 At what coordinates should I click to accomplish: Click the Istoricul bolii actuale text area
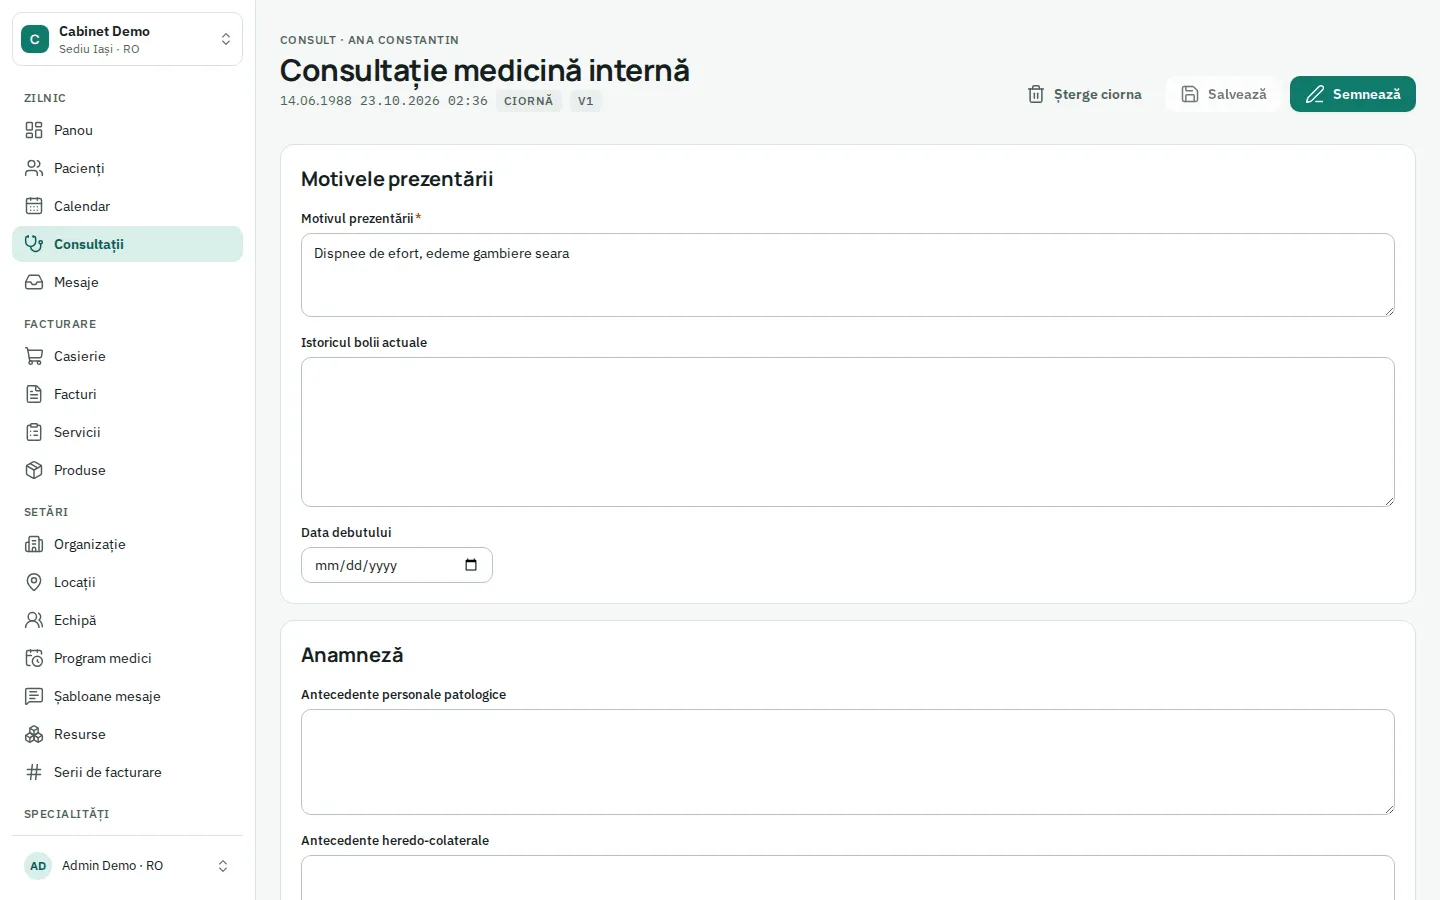point(848,432)
